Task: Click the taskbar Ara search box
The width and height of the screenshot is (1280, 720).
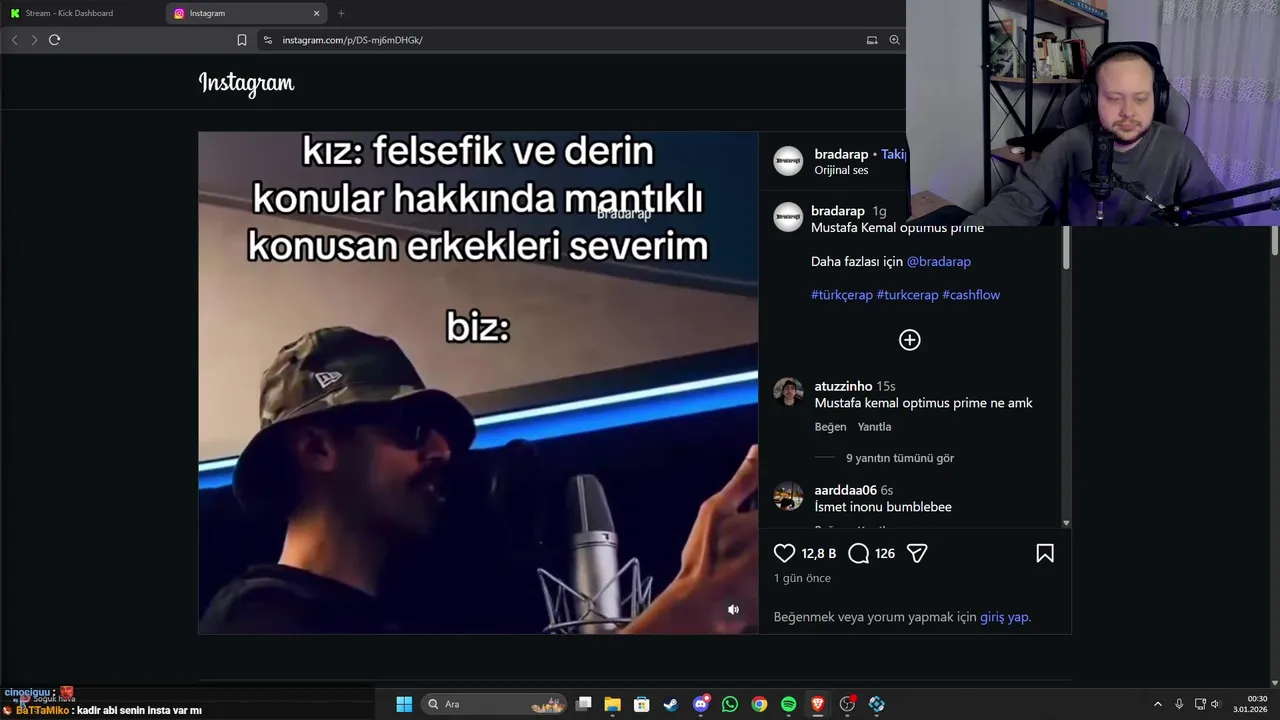Action: [x=494, y=704]
